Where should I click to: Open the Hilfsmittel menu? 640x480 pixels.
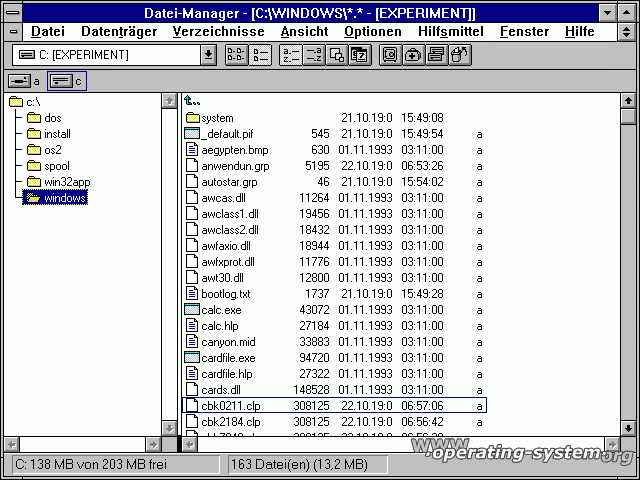(451, 31)
